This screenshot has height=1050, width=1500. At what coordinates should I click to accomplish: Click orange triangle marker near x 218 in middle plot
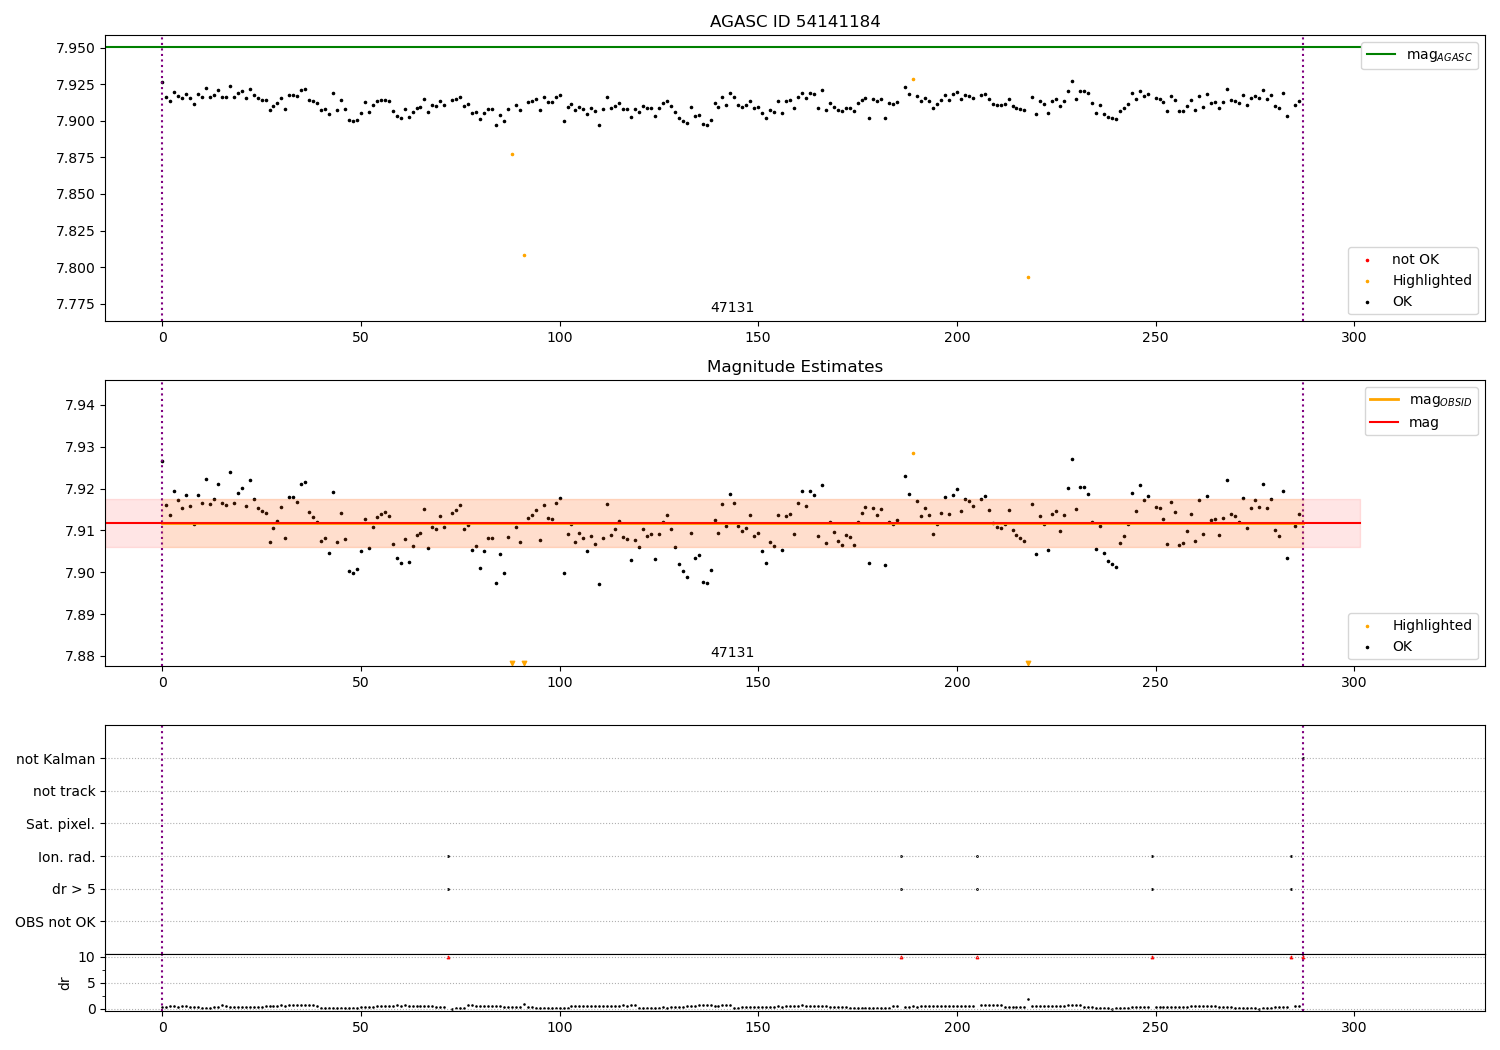tap(1028, 663)
